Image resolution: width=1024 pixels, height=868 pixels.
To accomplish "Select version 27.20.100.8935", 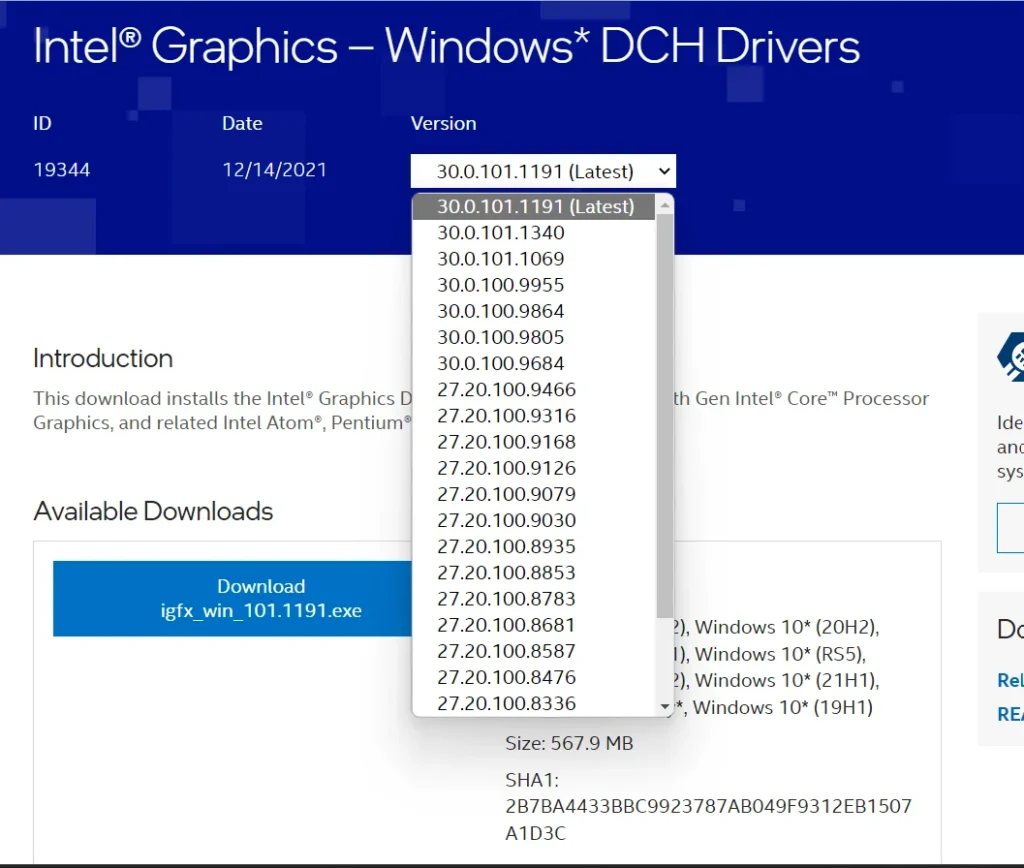I will tap(534, 546).
